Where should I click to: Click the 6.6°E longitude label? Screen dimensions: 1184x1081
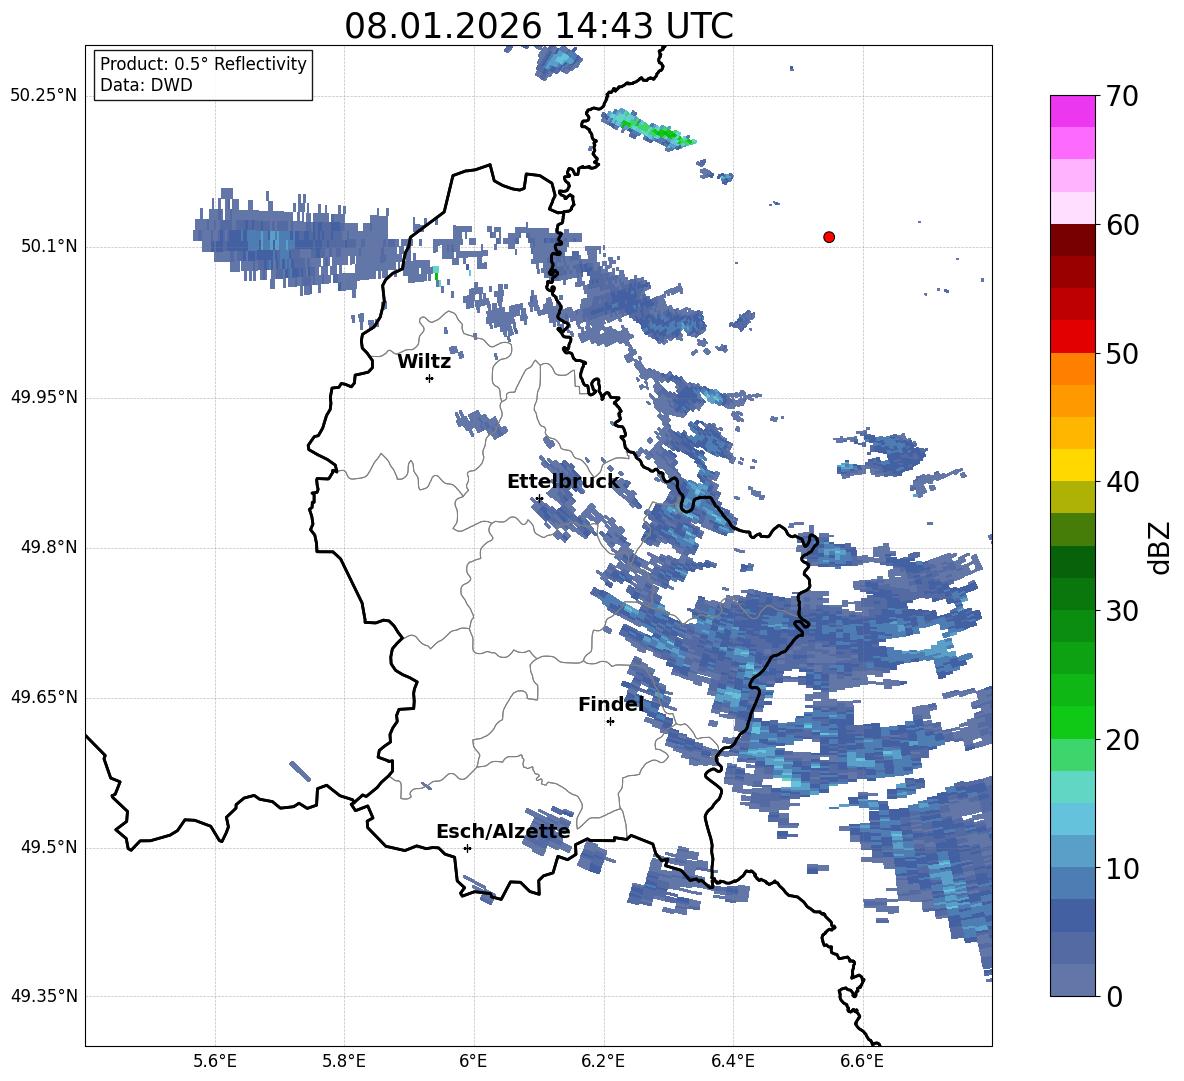pyautogui.click(x=862, y=1062)
